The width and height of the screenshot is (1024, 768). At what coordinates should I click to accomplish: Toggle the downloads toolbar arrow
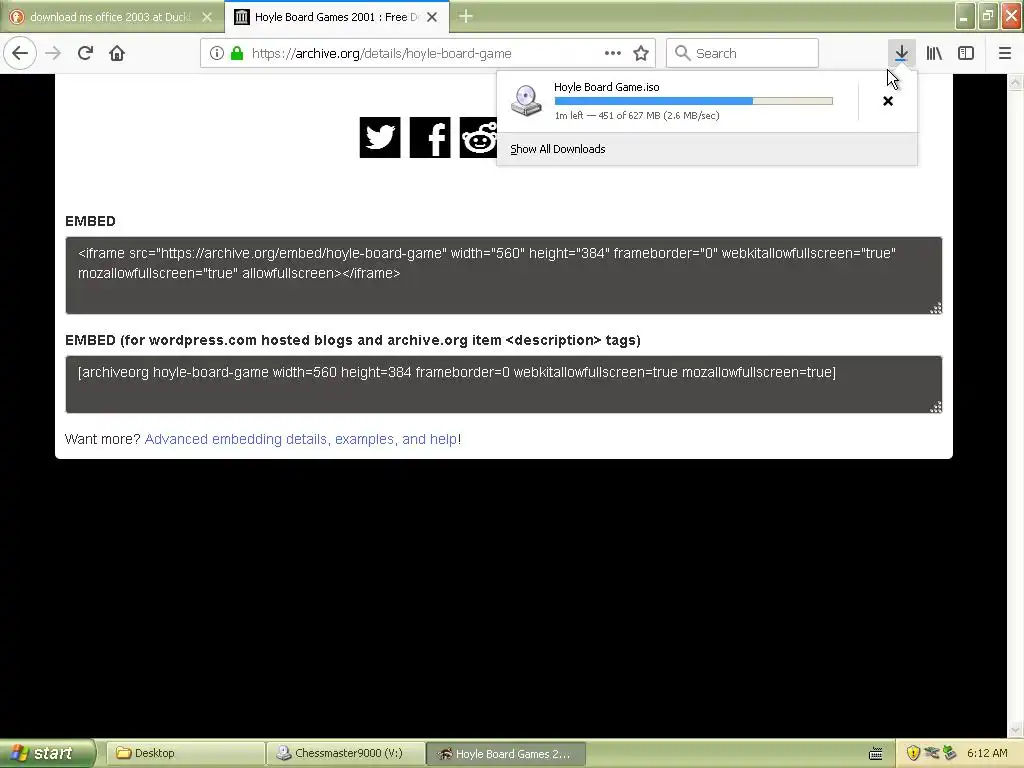(901, 53)
